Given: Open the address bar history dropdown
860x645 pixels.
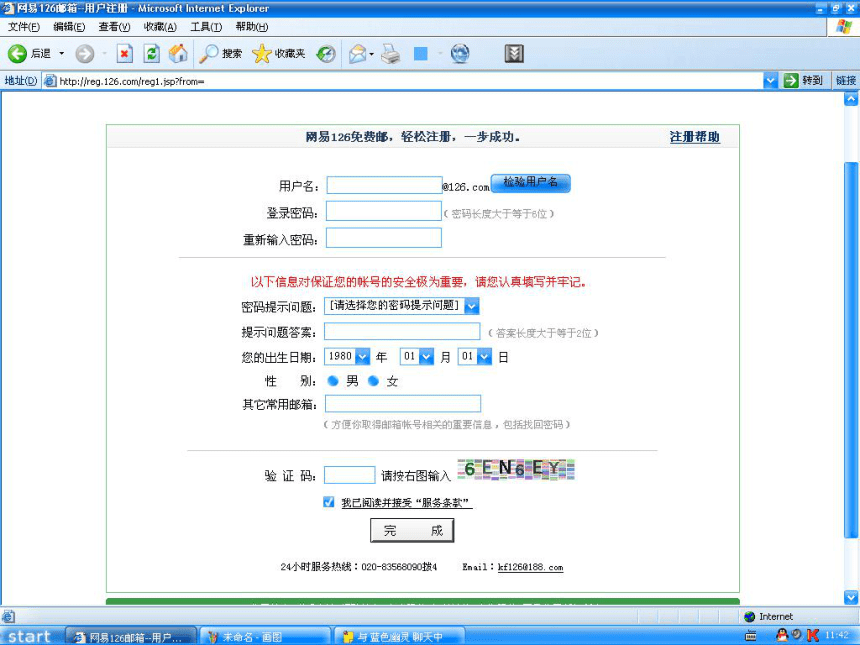Looking at the screenshot, I should [770, 81].
